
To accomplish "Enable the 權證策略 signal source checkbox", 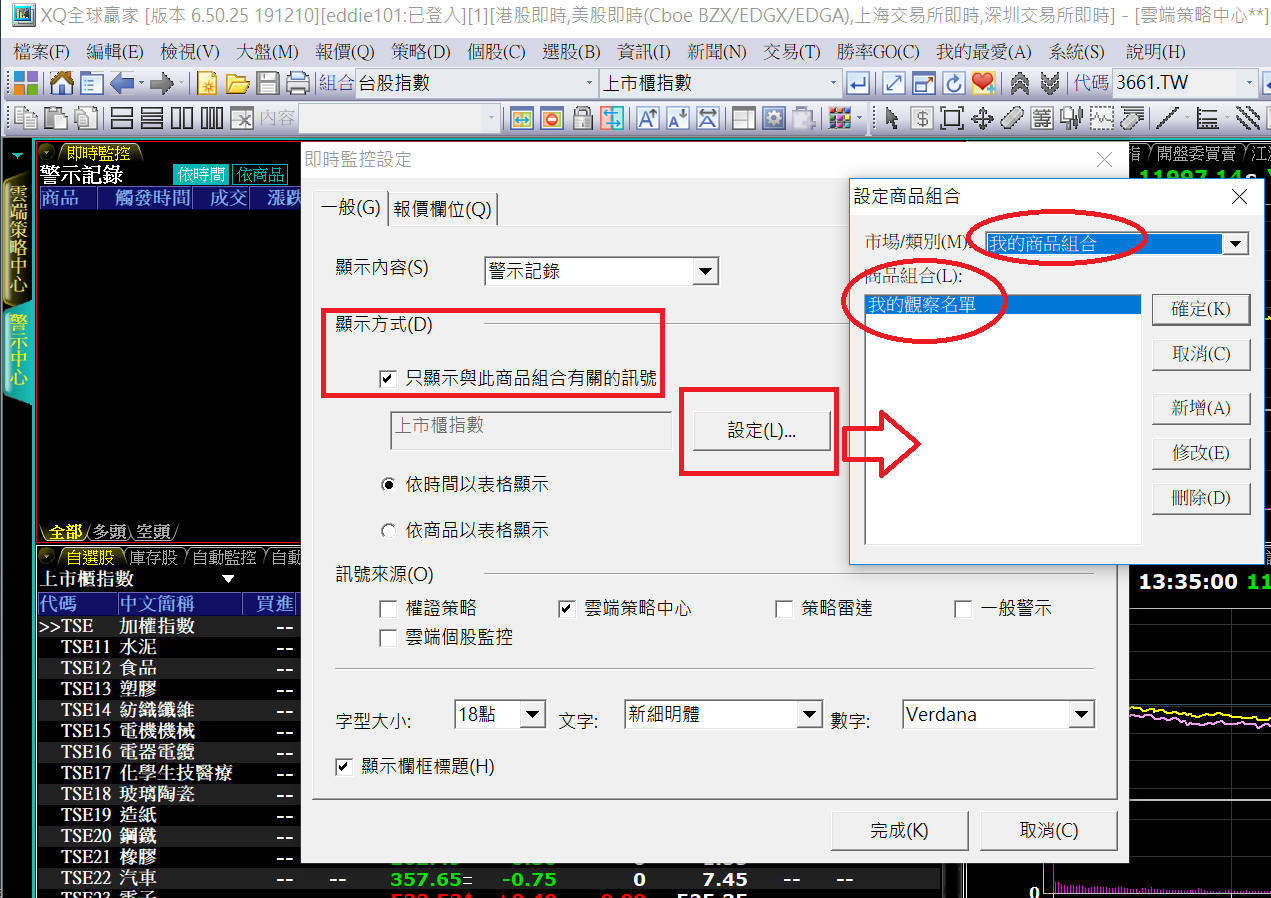I will coord(388,609).
